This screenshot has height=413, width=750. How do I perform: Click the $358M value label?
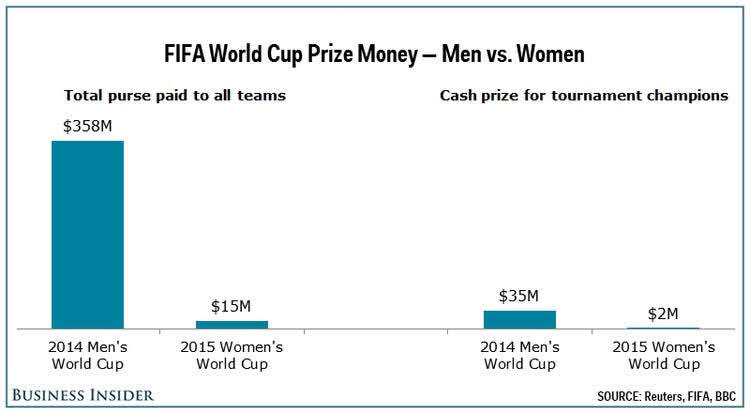click(x=88, y=127)
